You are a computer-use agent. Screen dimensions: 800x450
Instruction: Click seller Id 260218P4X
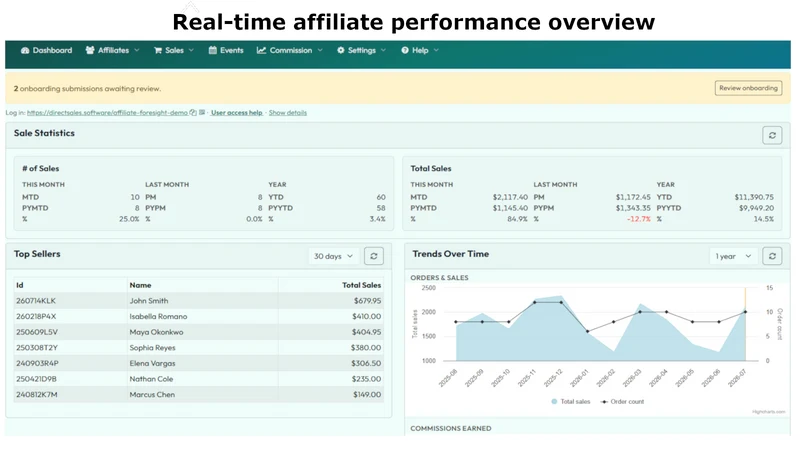coord(36,316)
